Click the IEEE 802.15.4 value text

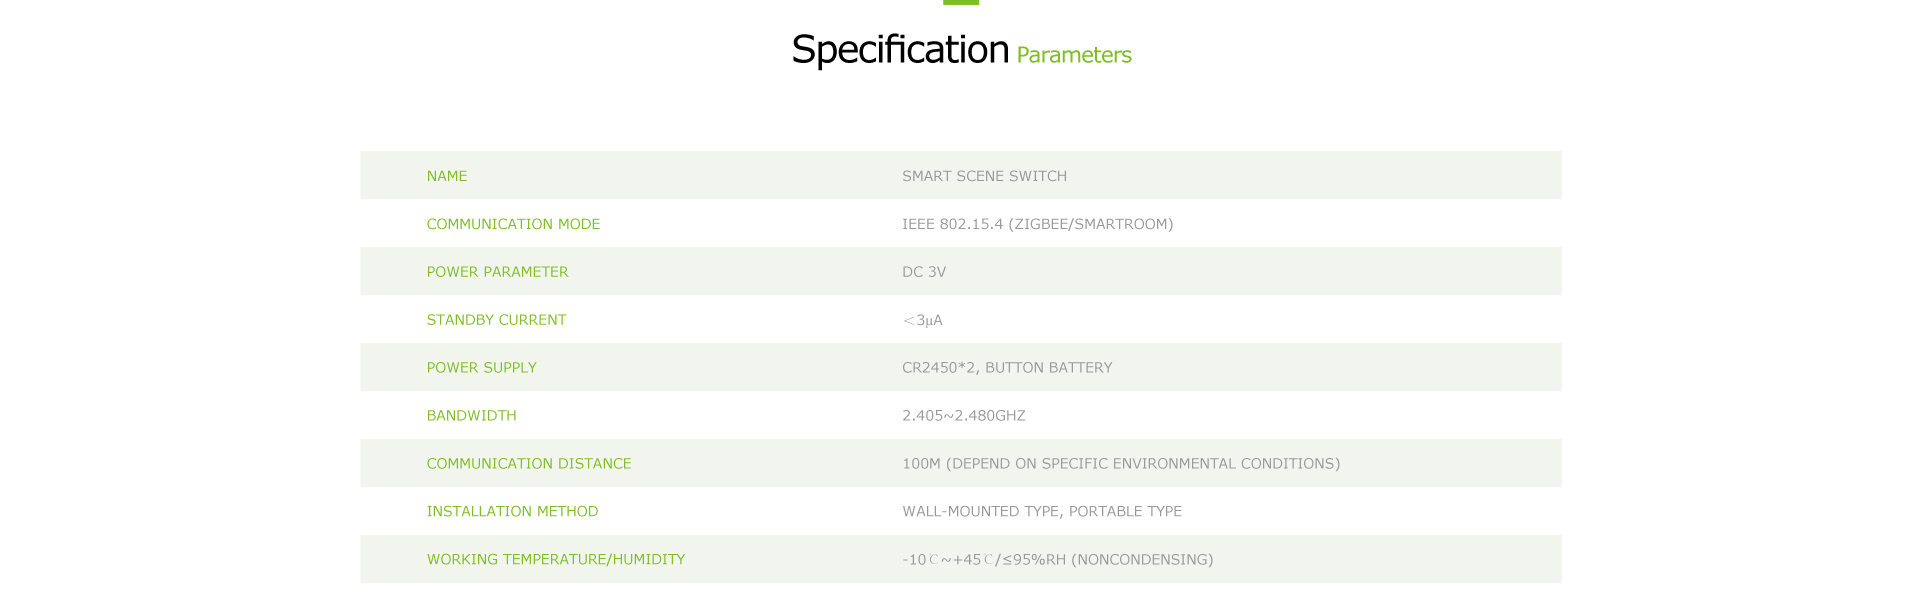click(x=1038, y=224)
